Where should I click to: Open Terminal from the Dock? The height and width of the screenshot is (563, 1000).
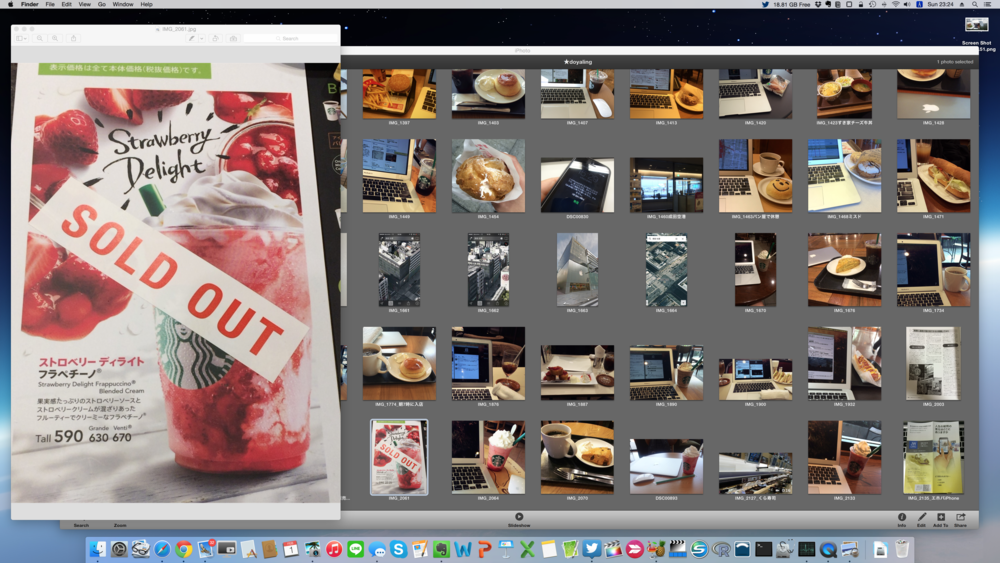pyautogui.click(x=763, y=549)
